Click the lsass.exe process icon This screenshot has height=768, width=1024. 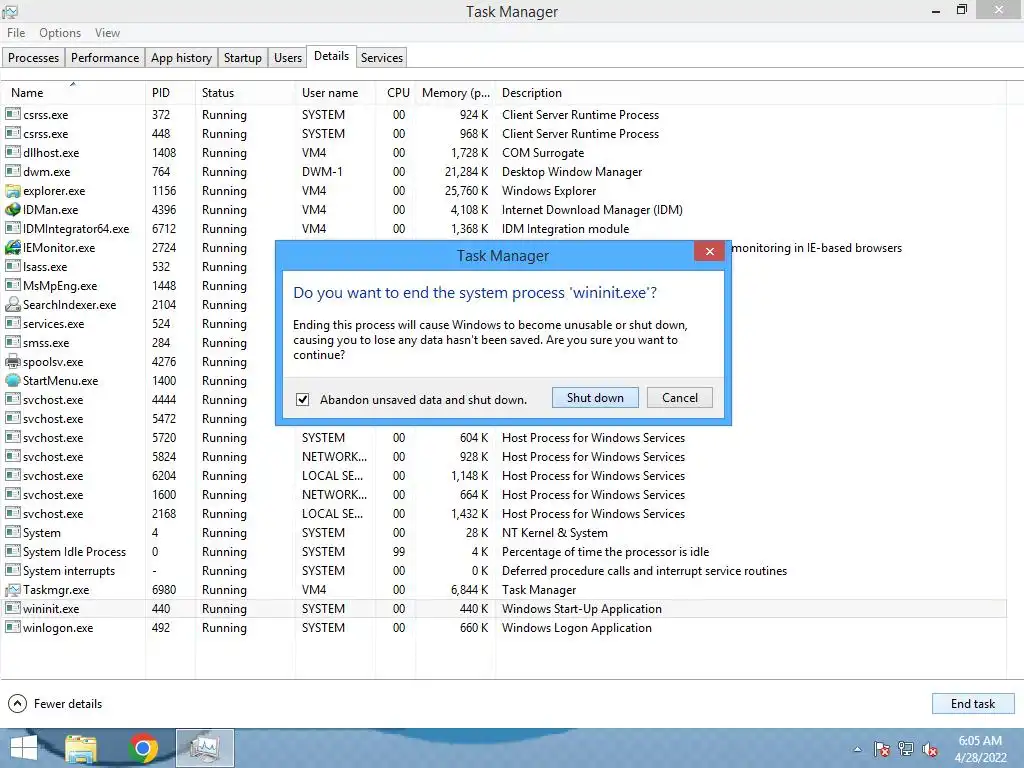pyautogui.click(x=12, y=266)
